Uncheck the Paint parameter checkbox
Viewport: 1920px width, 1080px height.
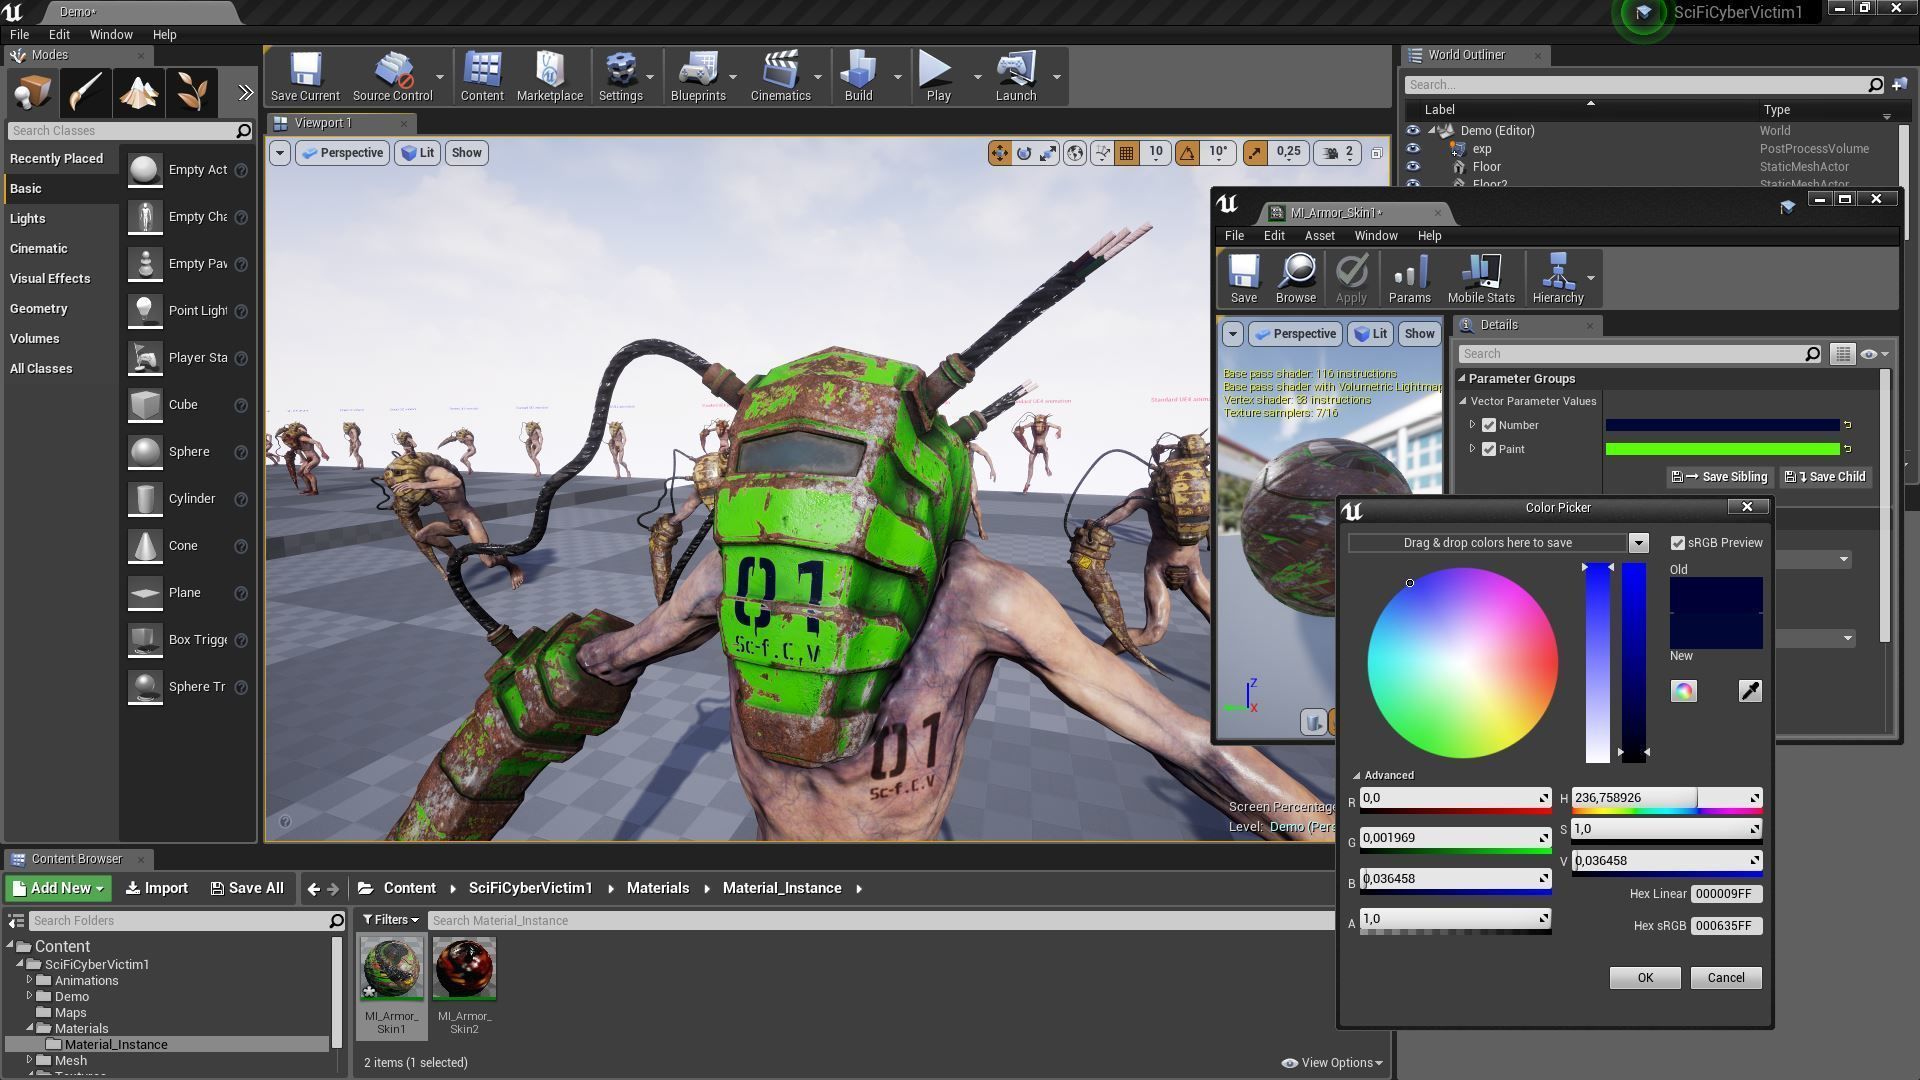click(x=1489, y=449)
